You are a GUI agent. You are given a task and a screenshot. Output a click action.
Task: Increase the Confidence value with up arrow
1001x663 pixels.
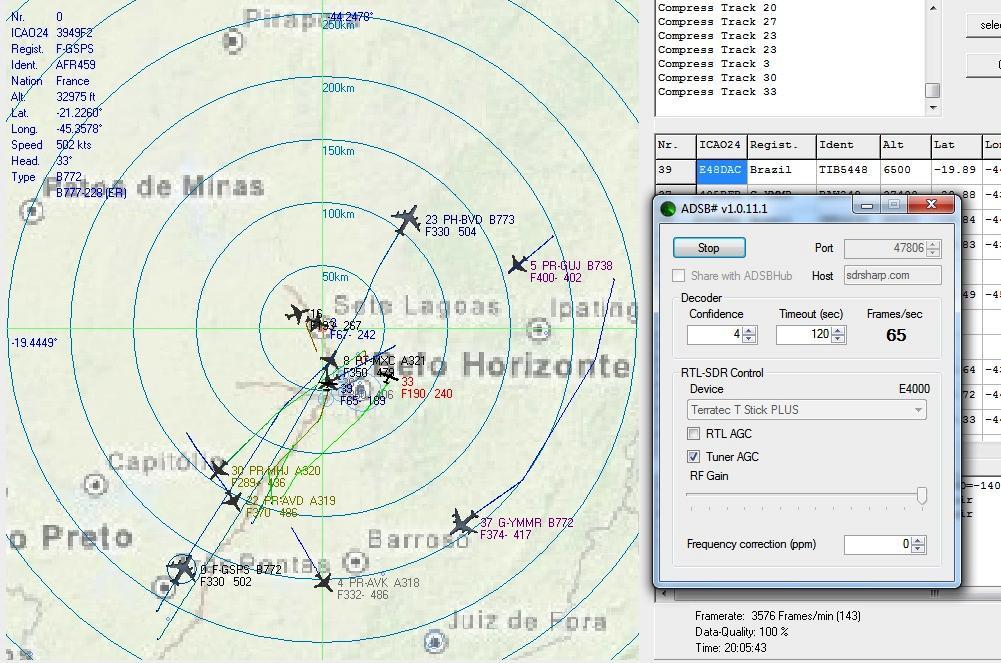pos(750,330)
